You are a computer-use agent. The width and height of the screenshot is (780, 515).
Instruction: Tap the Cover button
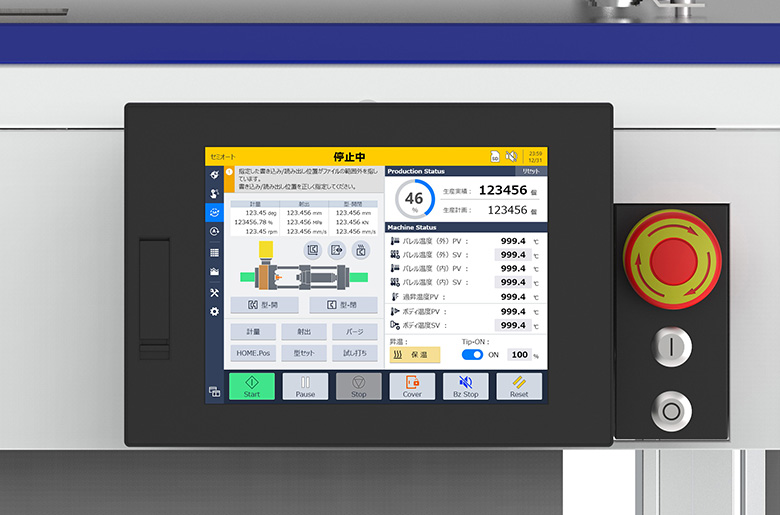(x=412, y=386)
